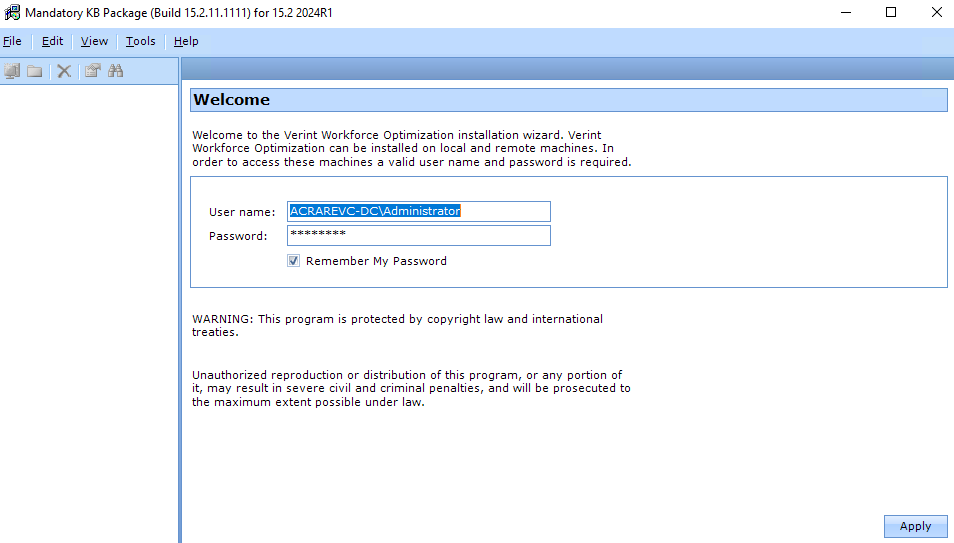Open the File menu
The image size is (954, 543).
coord(12,41)
